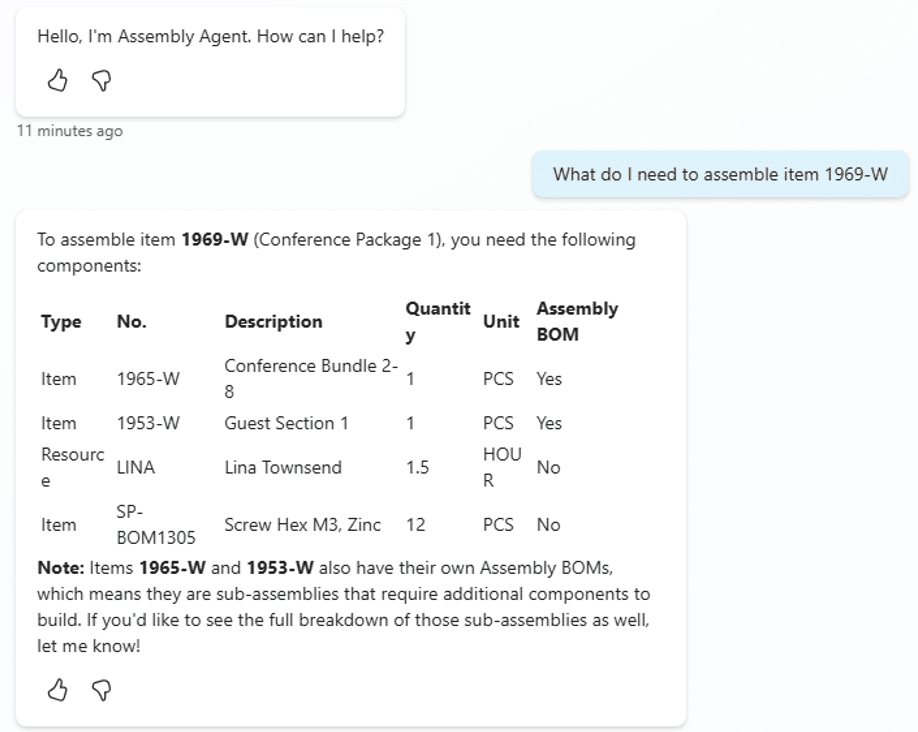918x732 pixels.
Task: Click the "Description" column header
Action: point(273,322)
